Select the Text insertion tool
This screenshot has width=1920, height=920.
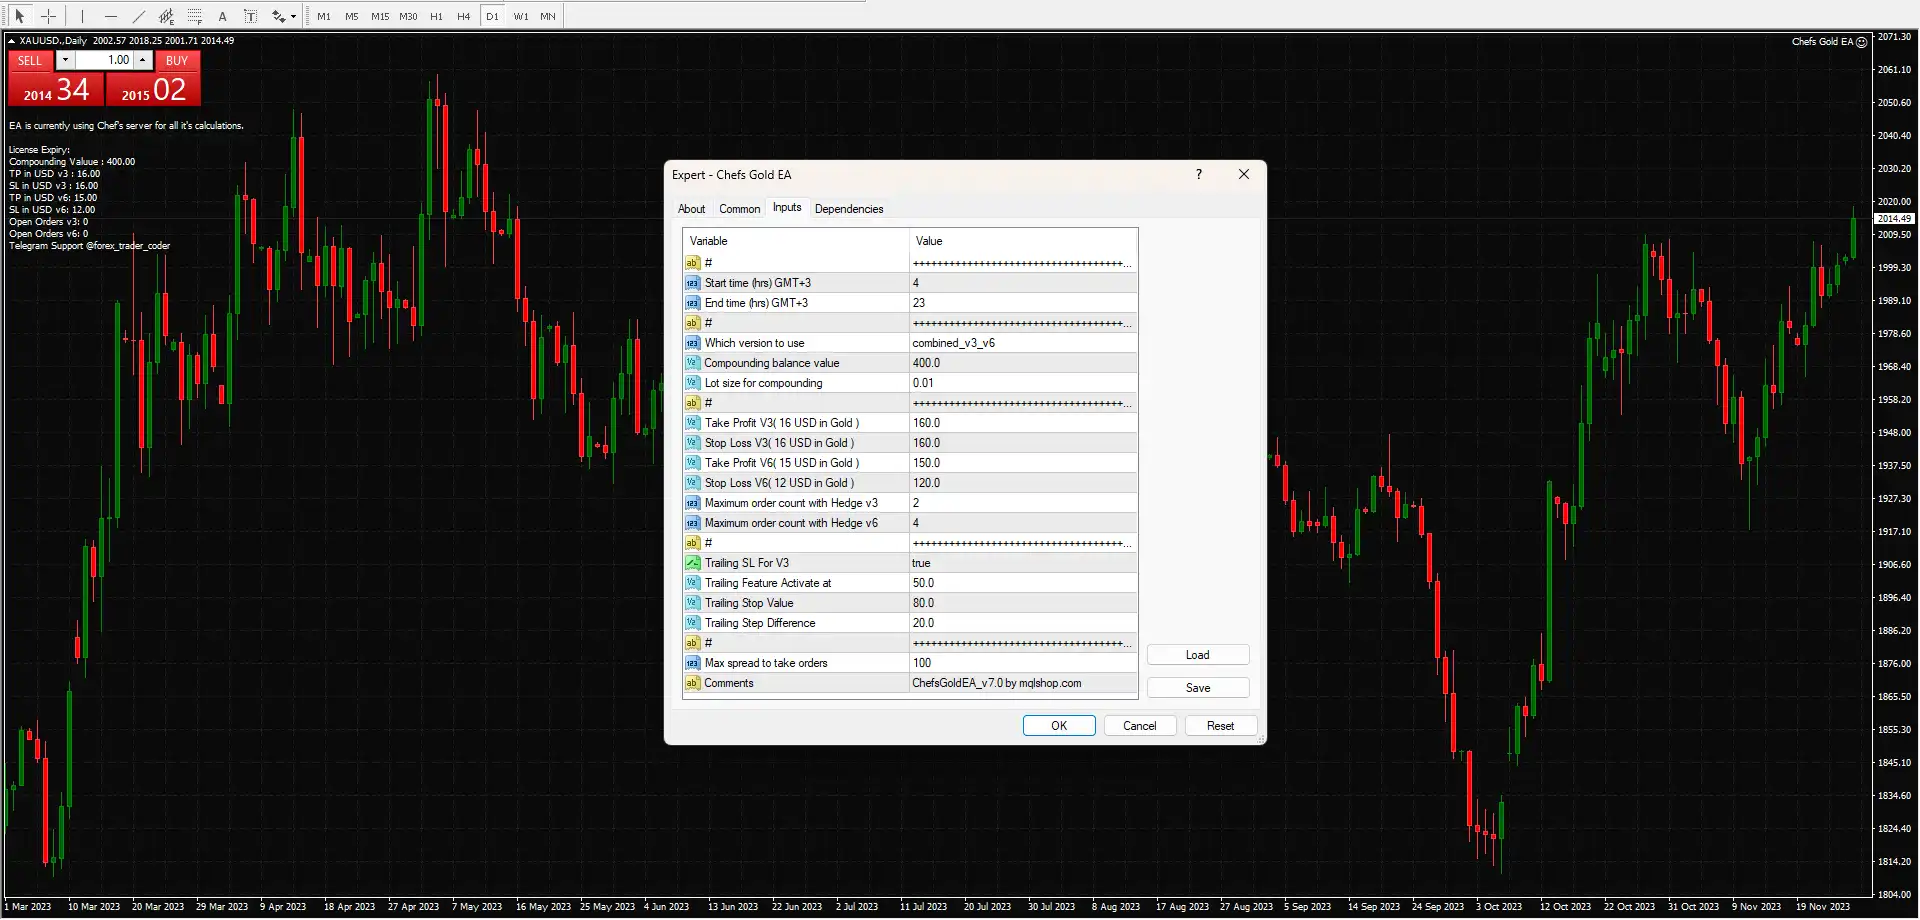[x=223, y=16]
